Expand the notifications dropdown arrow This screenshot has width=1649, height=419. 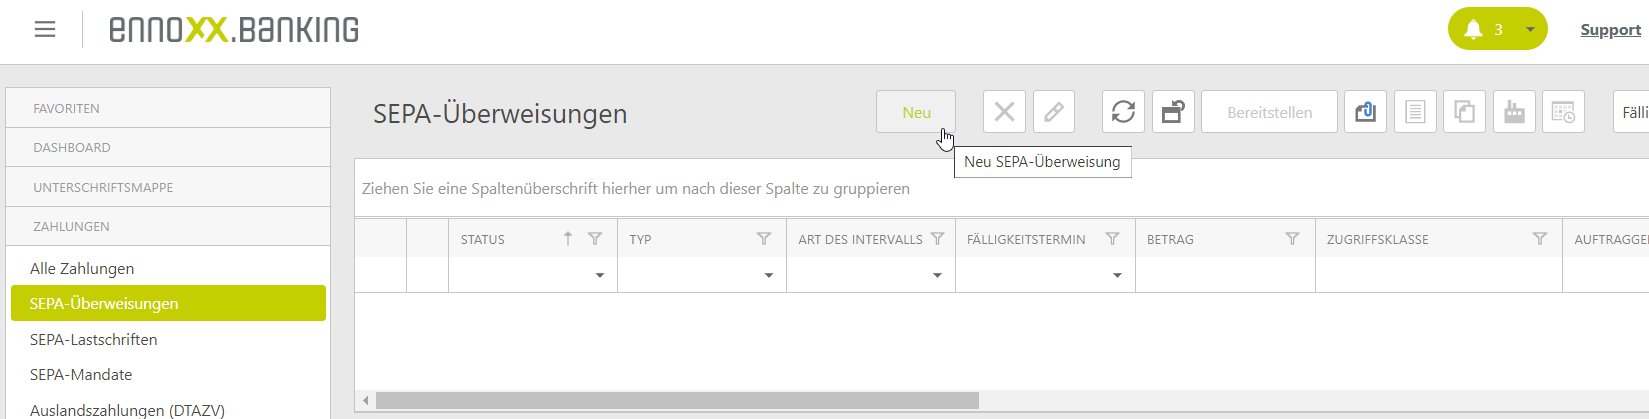point(1530,30)
